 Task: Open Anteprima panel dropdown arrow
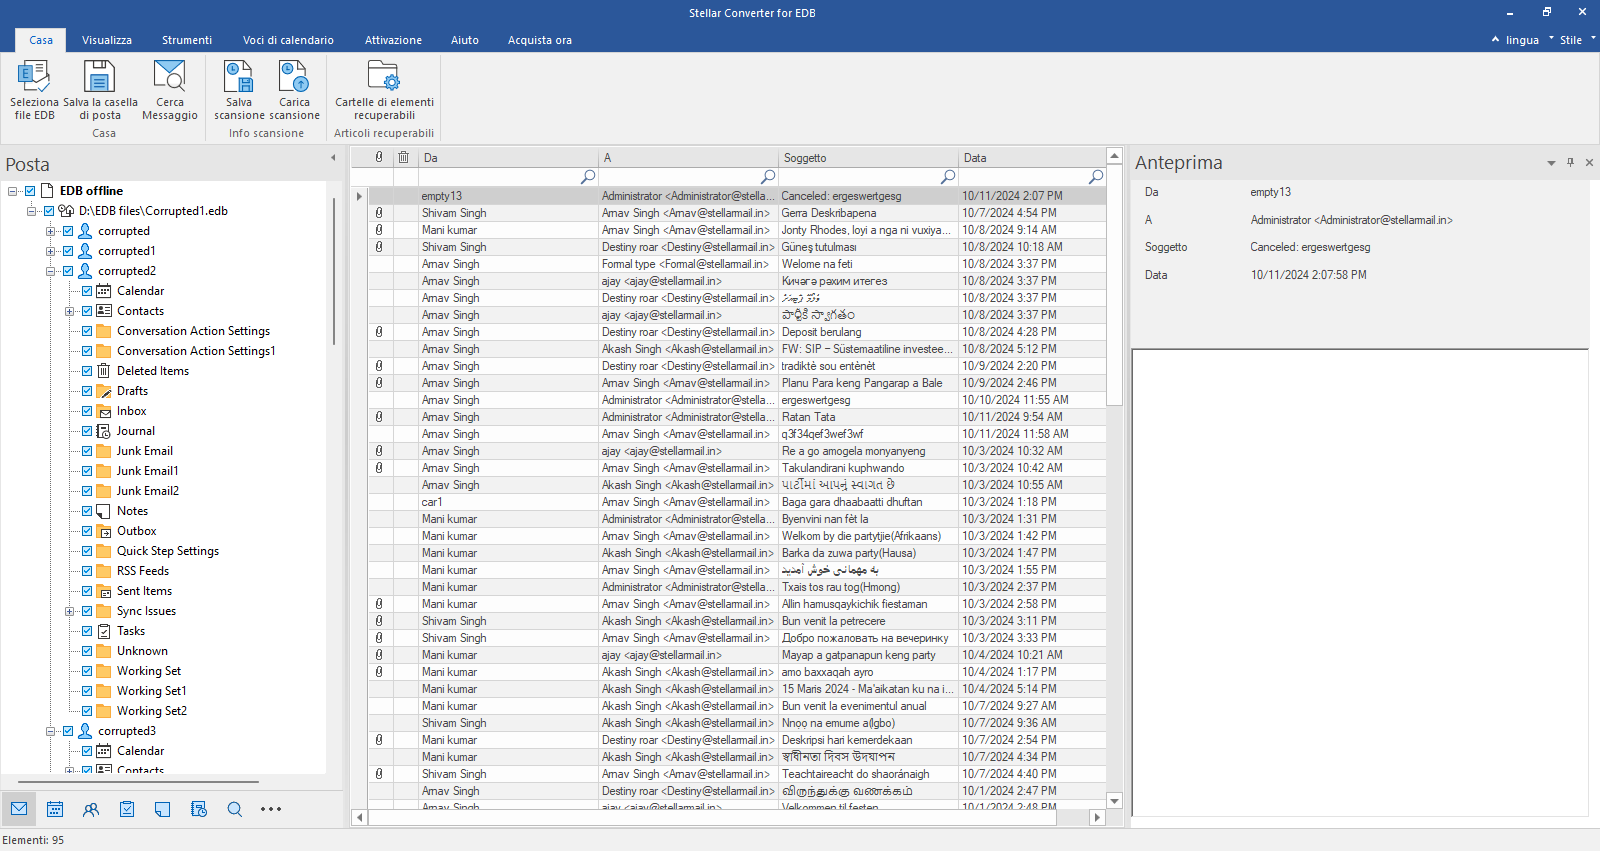(x=1551, y=163)
